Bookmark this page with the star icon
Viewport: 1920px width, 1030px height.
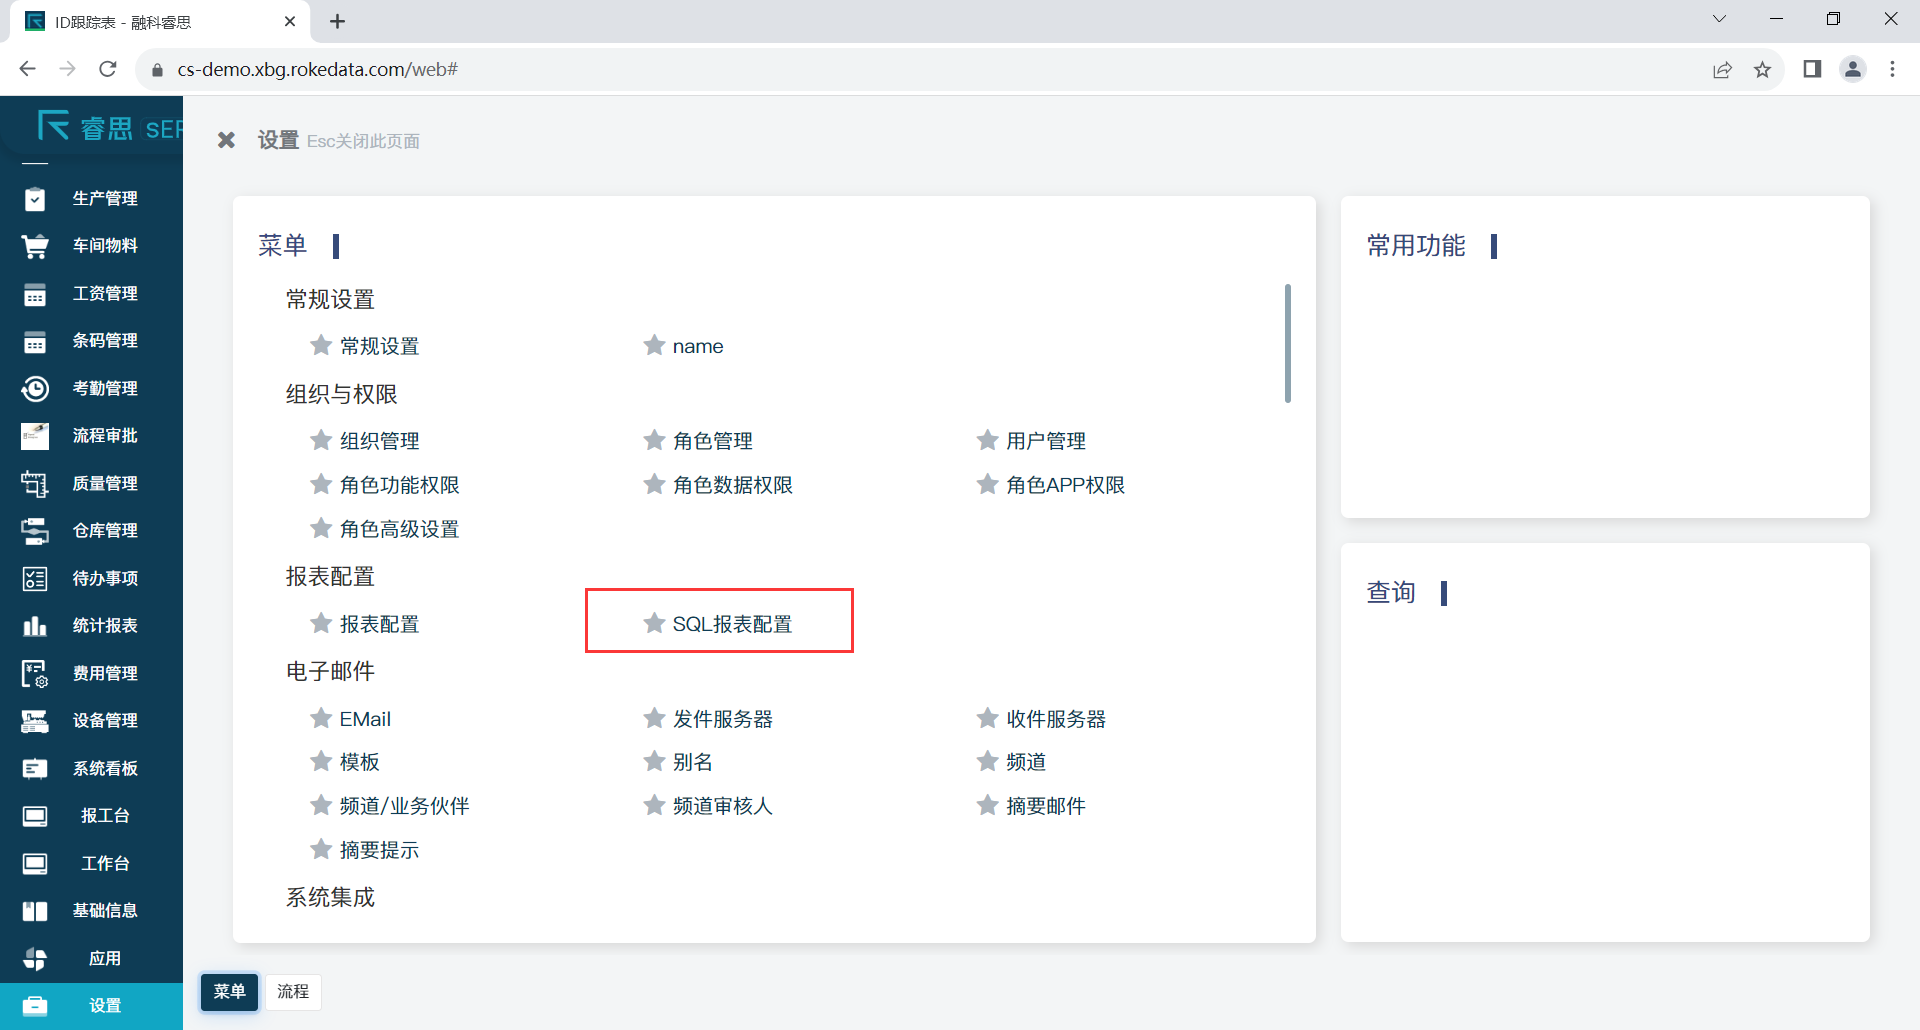click(1762, 69)
